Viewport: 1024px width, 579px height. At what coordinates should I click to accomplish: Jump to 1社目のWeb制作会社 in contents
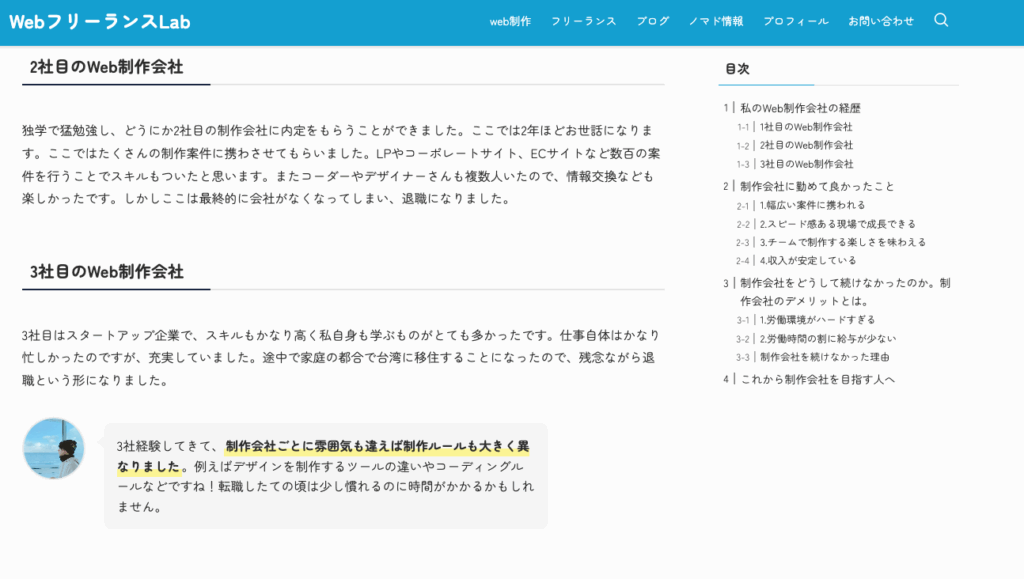(805, 127)
